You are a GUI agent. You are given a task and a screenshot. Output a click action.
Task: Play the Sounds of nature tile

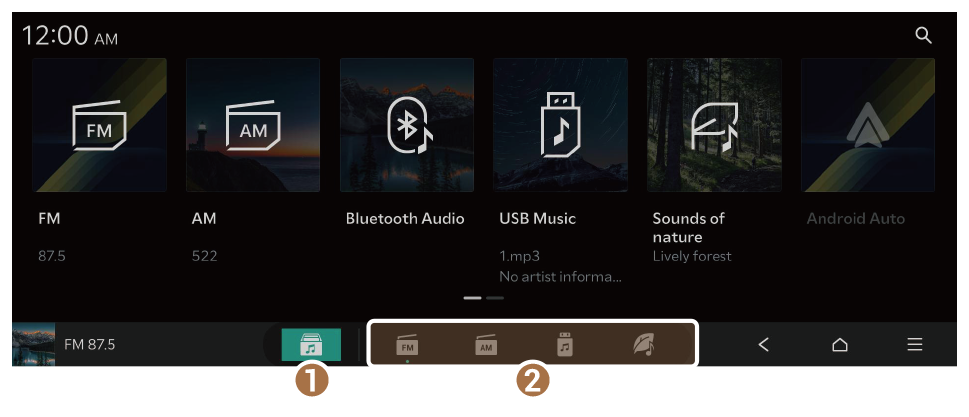pos(714,125)
